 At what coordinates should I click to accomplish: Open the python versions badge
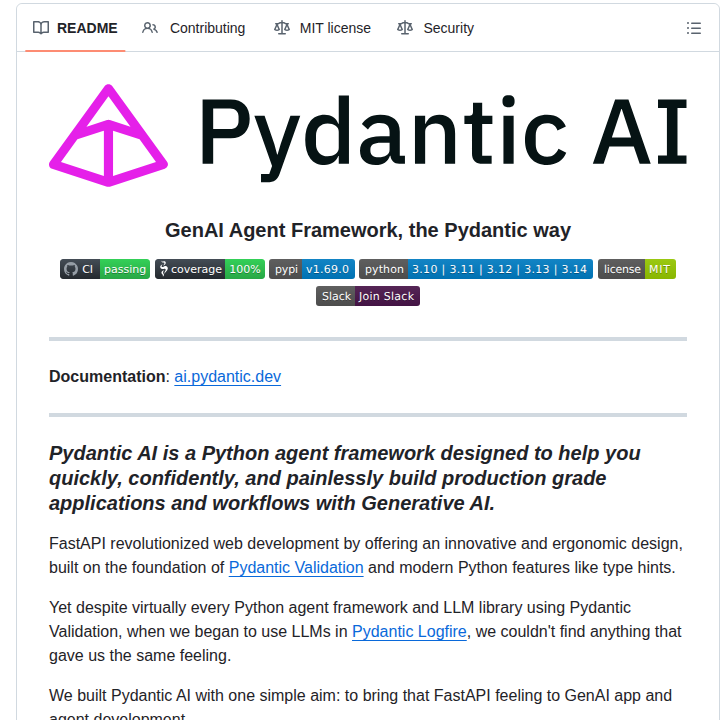tap(476, 269)
